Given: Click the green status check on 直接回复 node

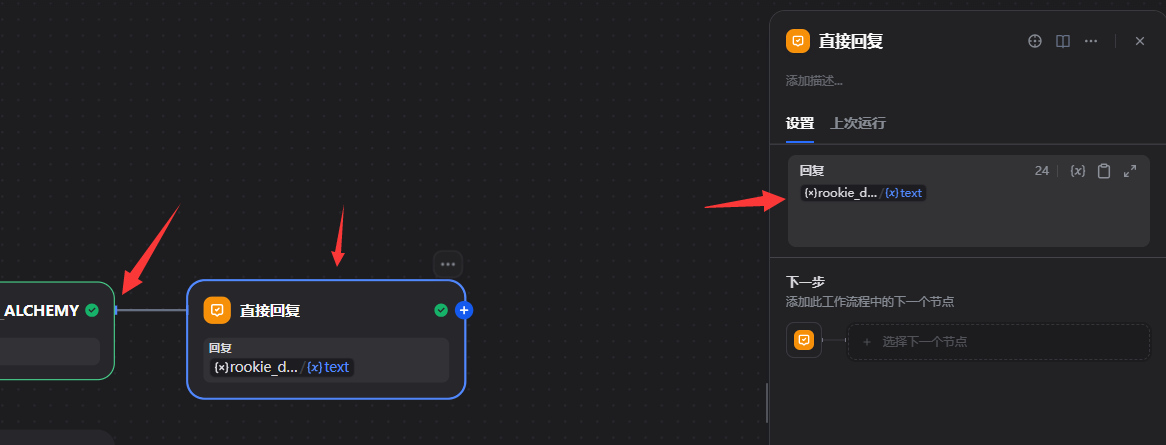Looking at the screenshot, I should click(441, 310).
